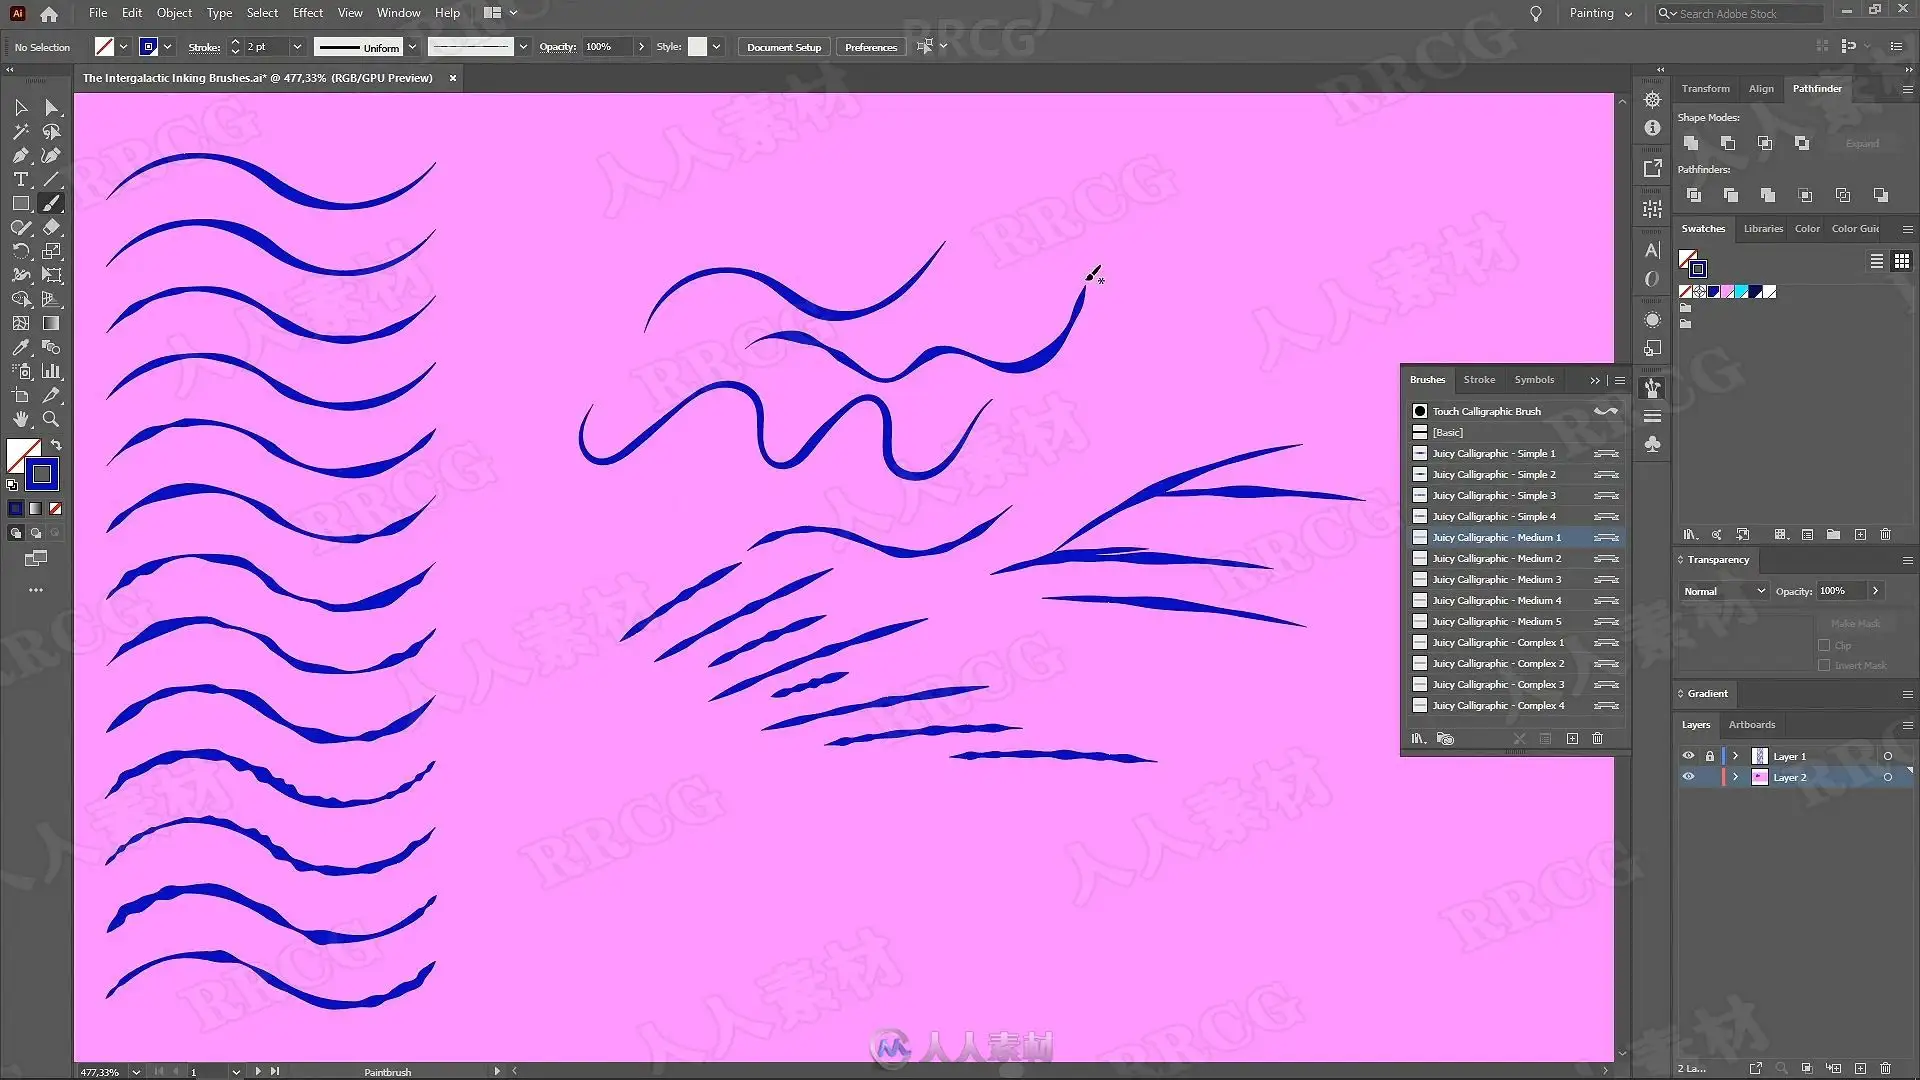
Task: Pick the Eyedropper tool
Action: tap(21, 347)
